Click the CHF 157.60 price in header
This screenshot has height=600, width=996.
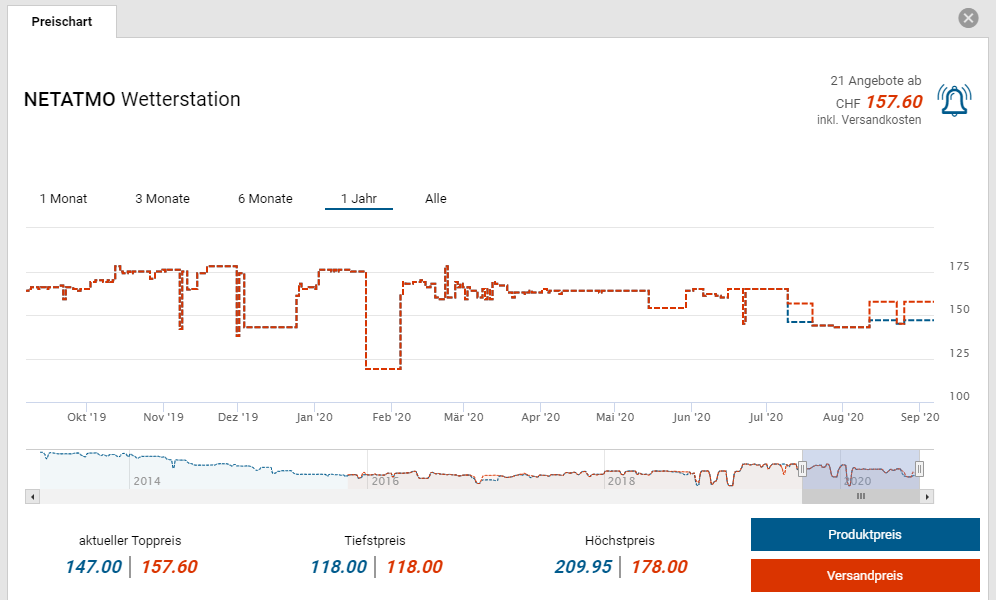tap(893, 102)
